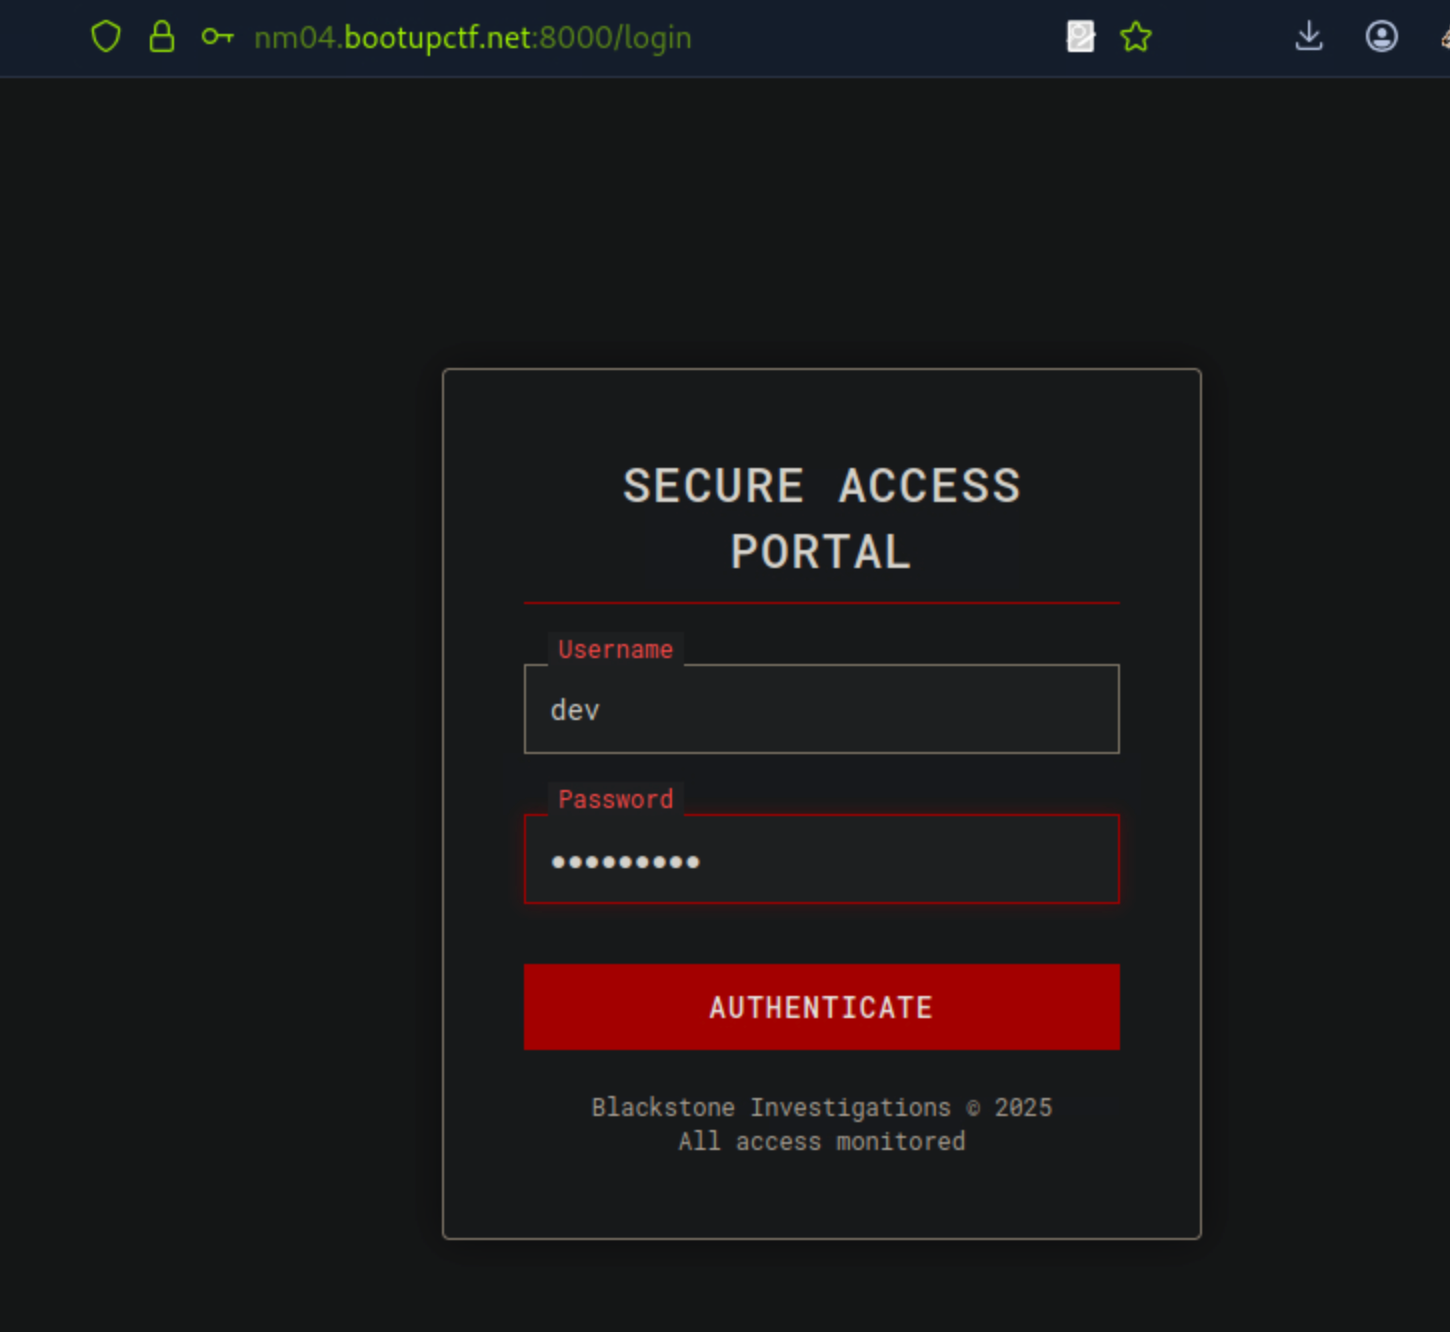Click the AUTHENTICATE button
The height and width of the screenshot is (1332, 1450).
[822, 1007]
